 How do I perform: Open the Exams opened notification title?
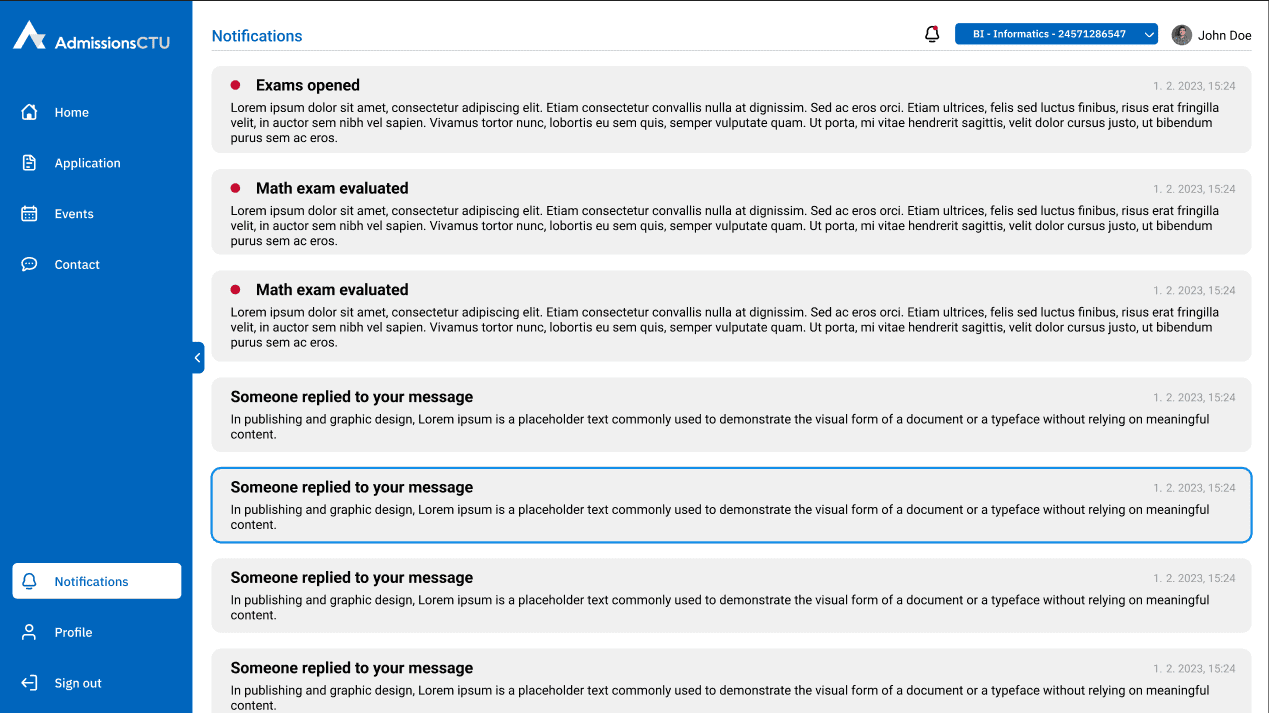(307, 85)
